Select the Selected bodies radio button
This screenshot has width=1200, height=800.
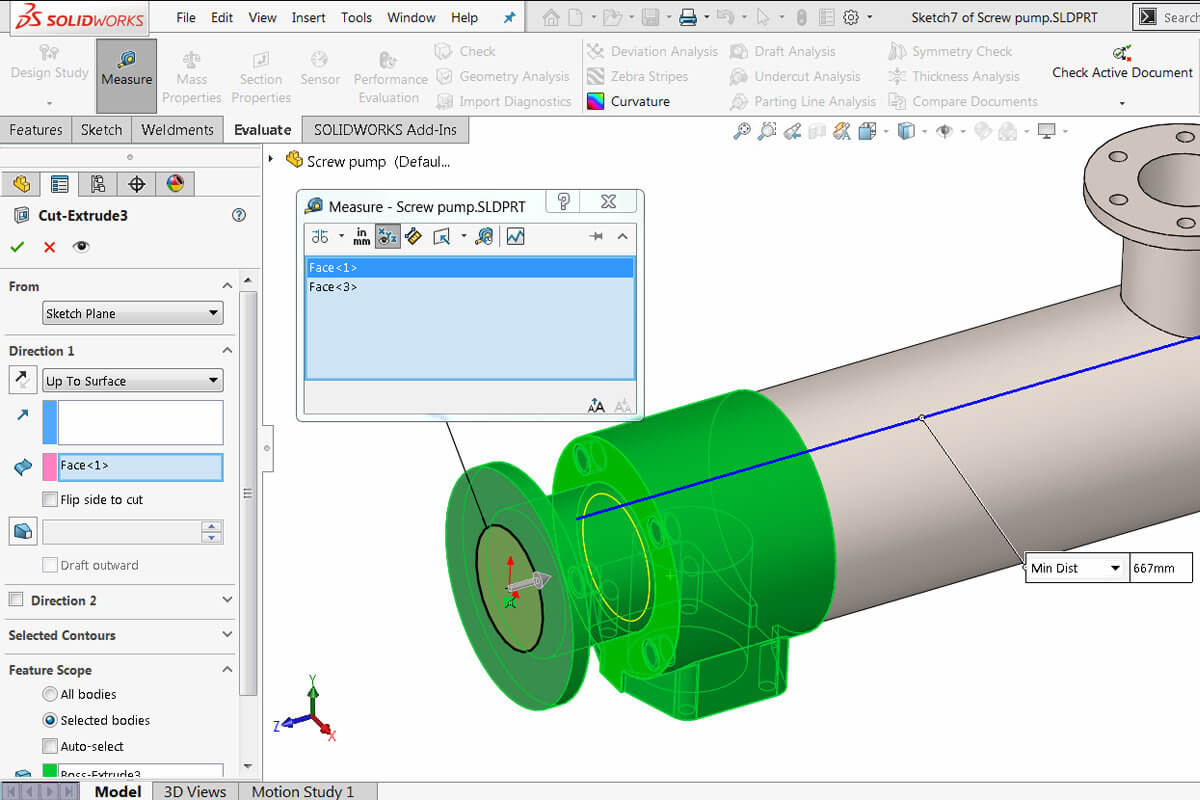50,720
